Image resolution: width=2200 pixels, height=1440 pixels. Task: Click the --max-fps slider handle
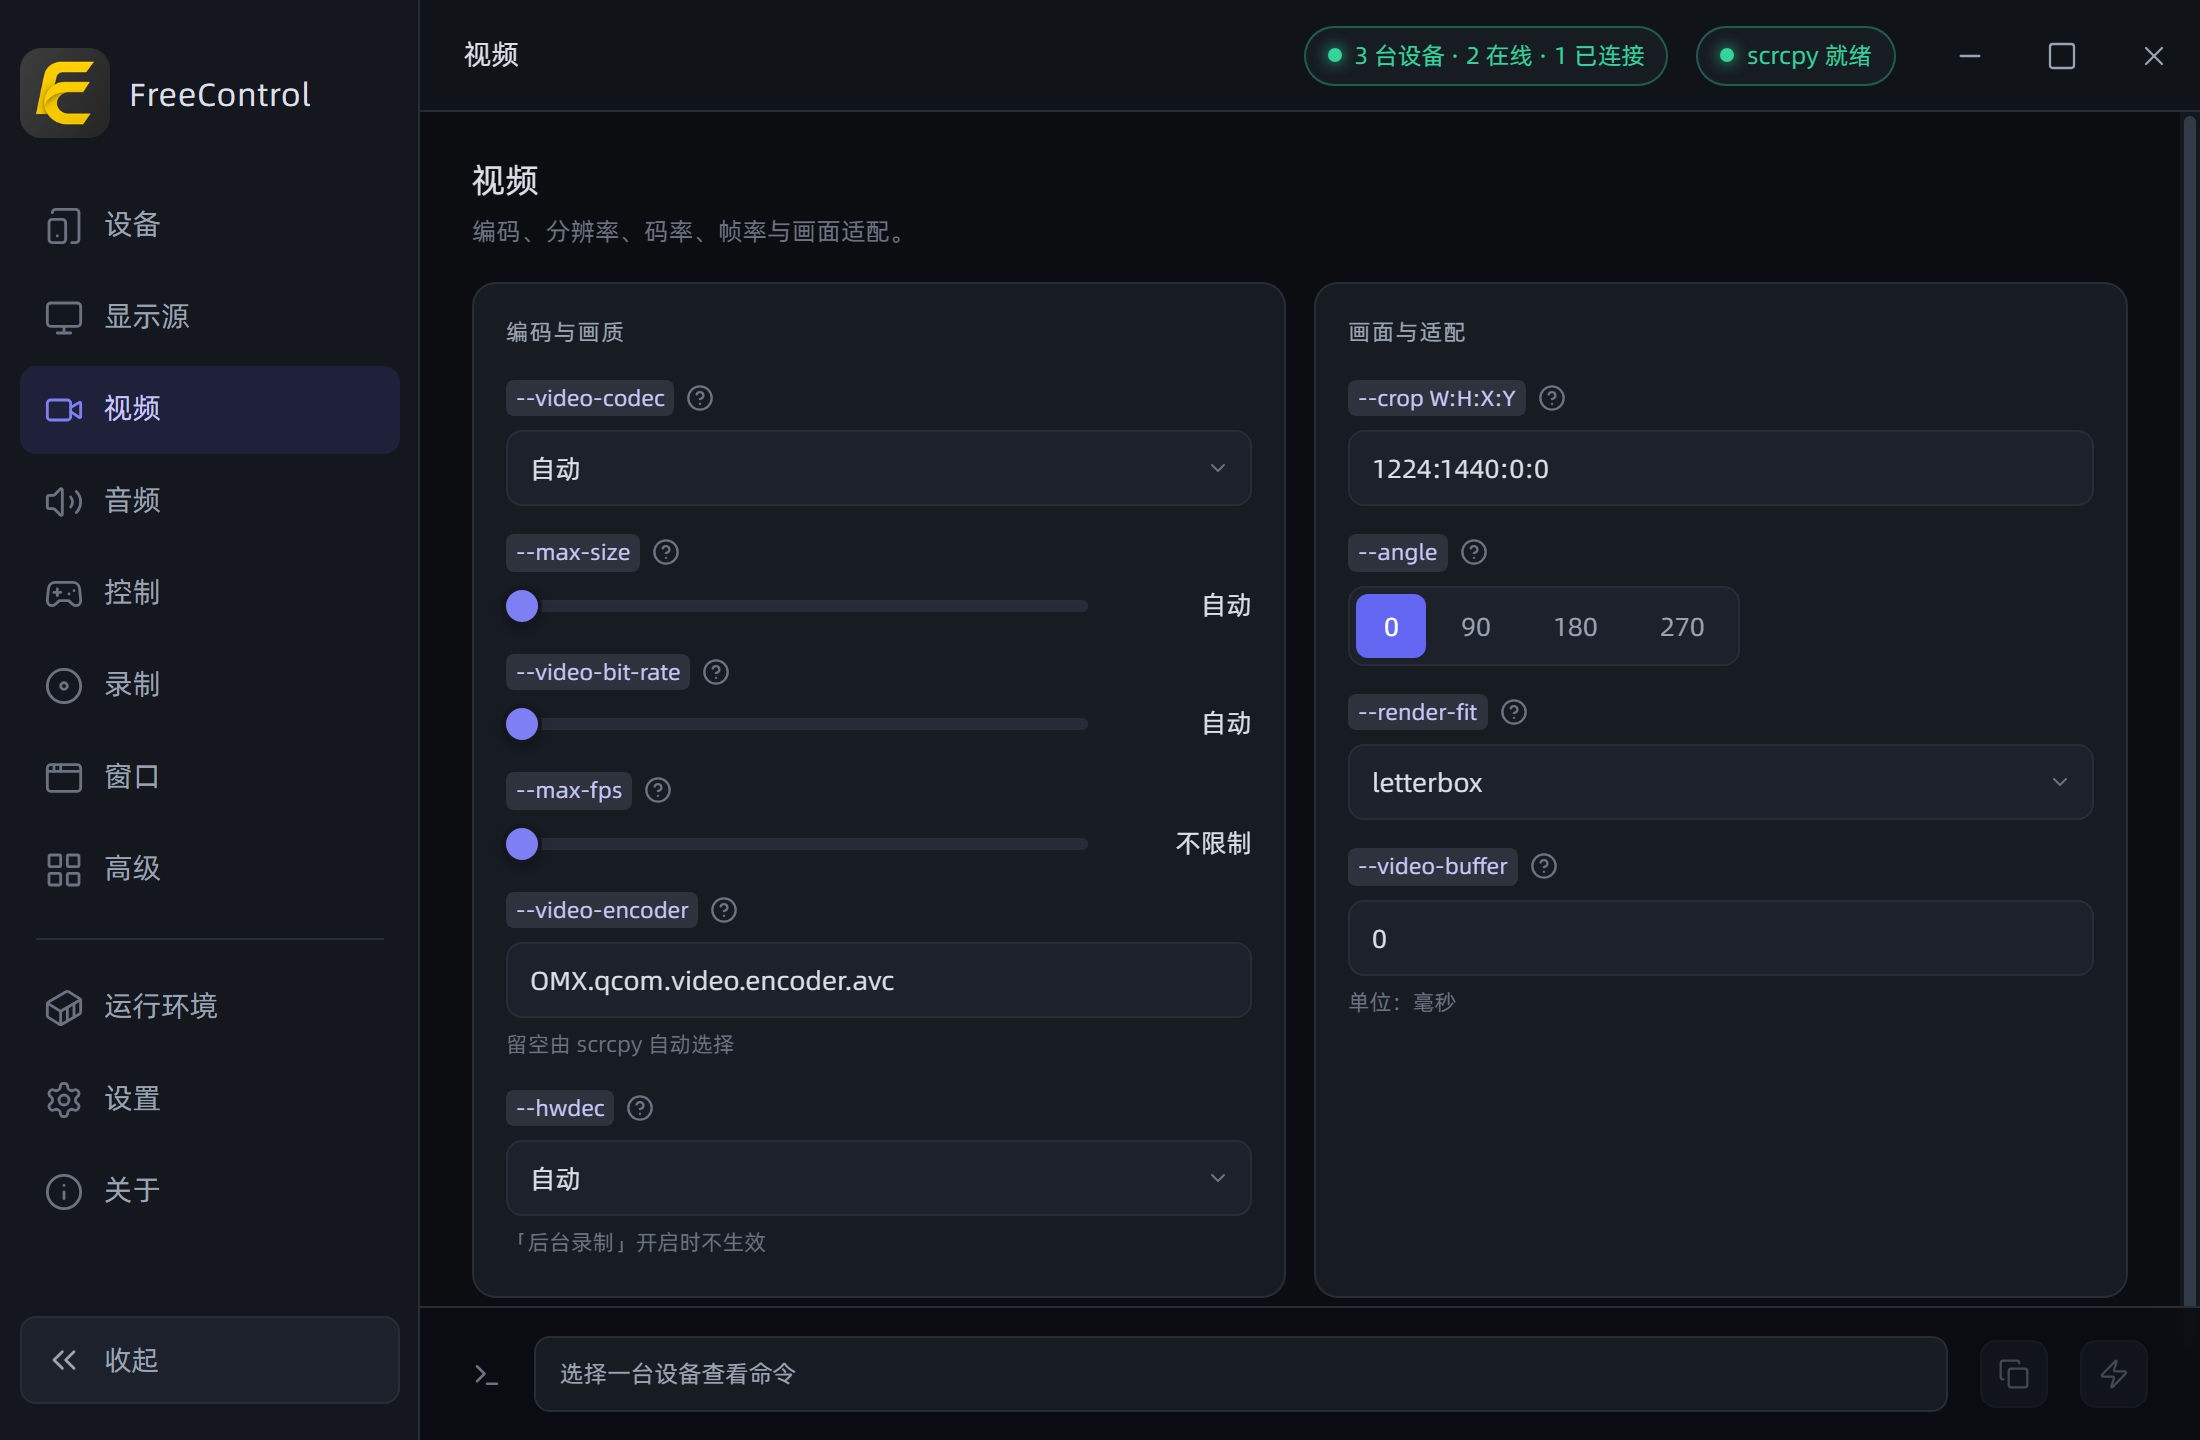522,844
